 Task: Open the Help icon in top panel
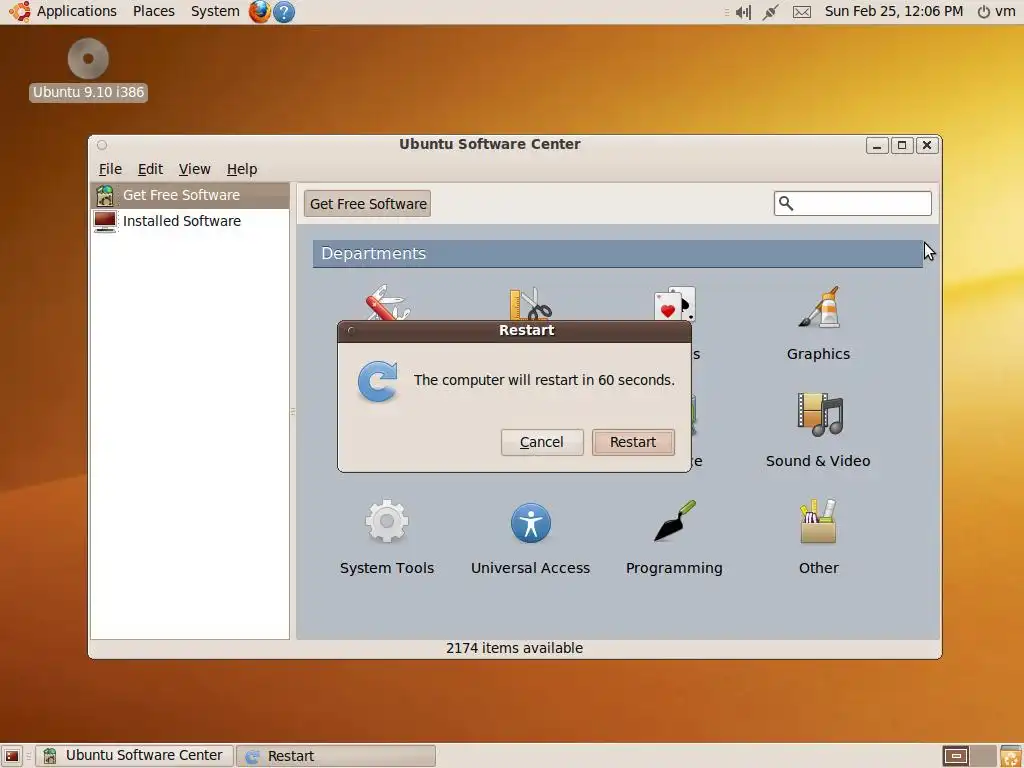pyautogui.click(x=283, y=12)
